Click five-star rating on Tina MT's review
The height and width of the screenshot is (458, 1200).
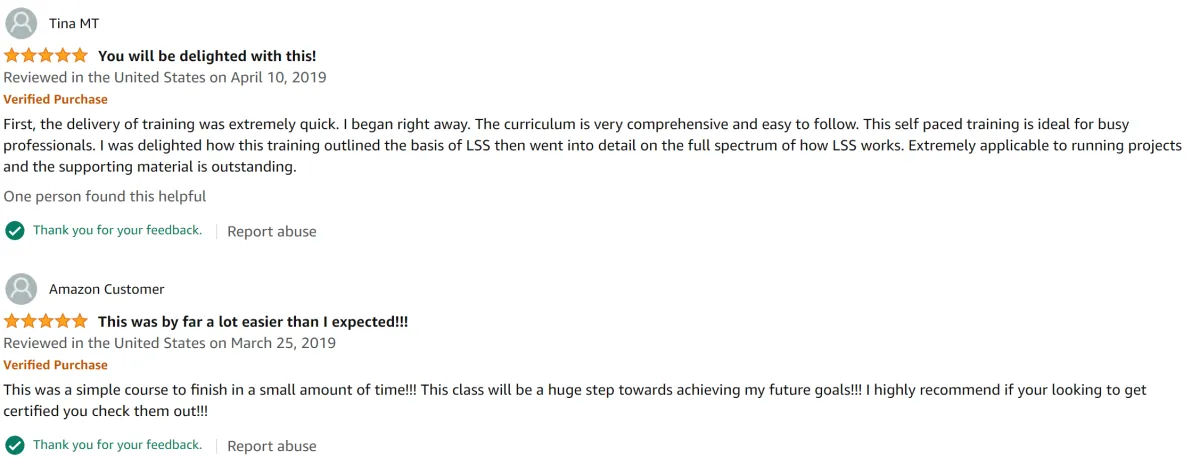(x=46, y=56)
